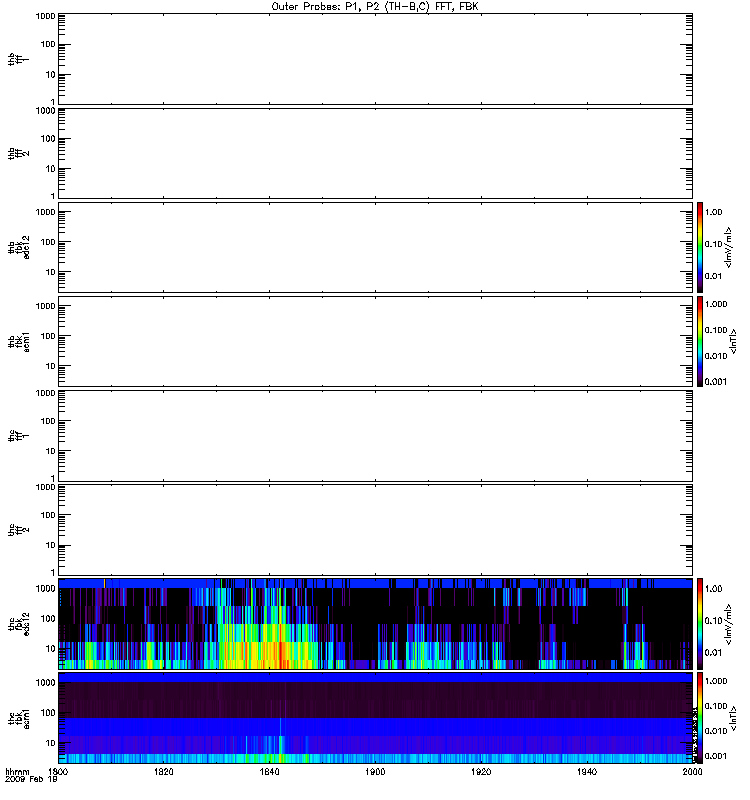Click the "thc fff 2" panel axis label
750x800 pixels.
(x=18, y=530)
